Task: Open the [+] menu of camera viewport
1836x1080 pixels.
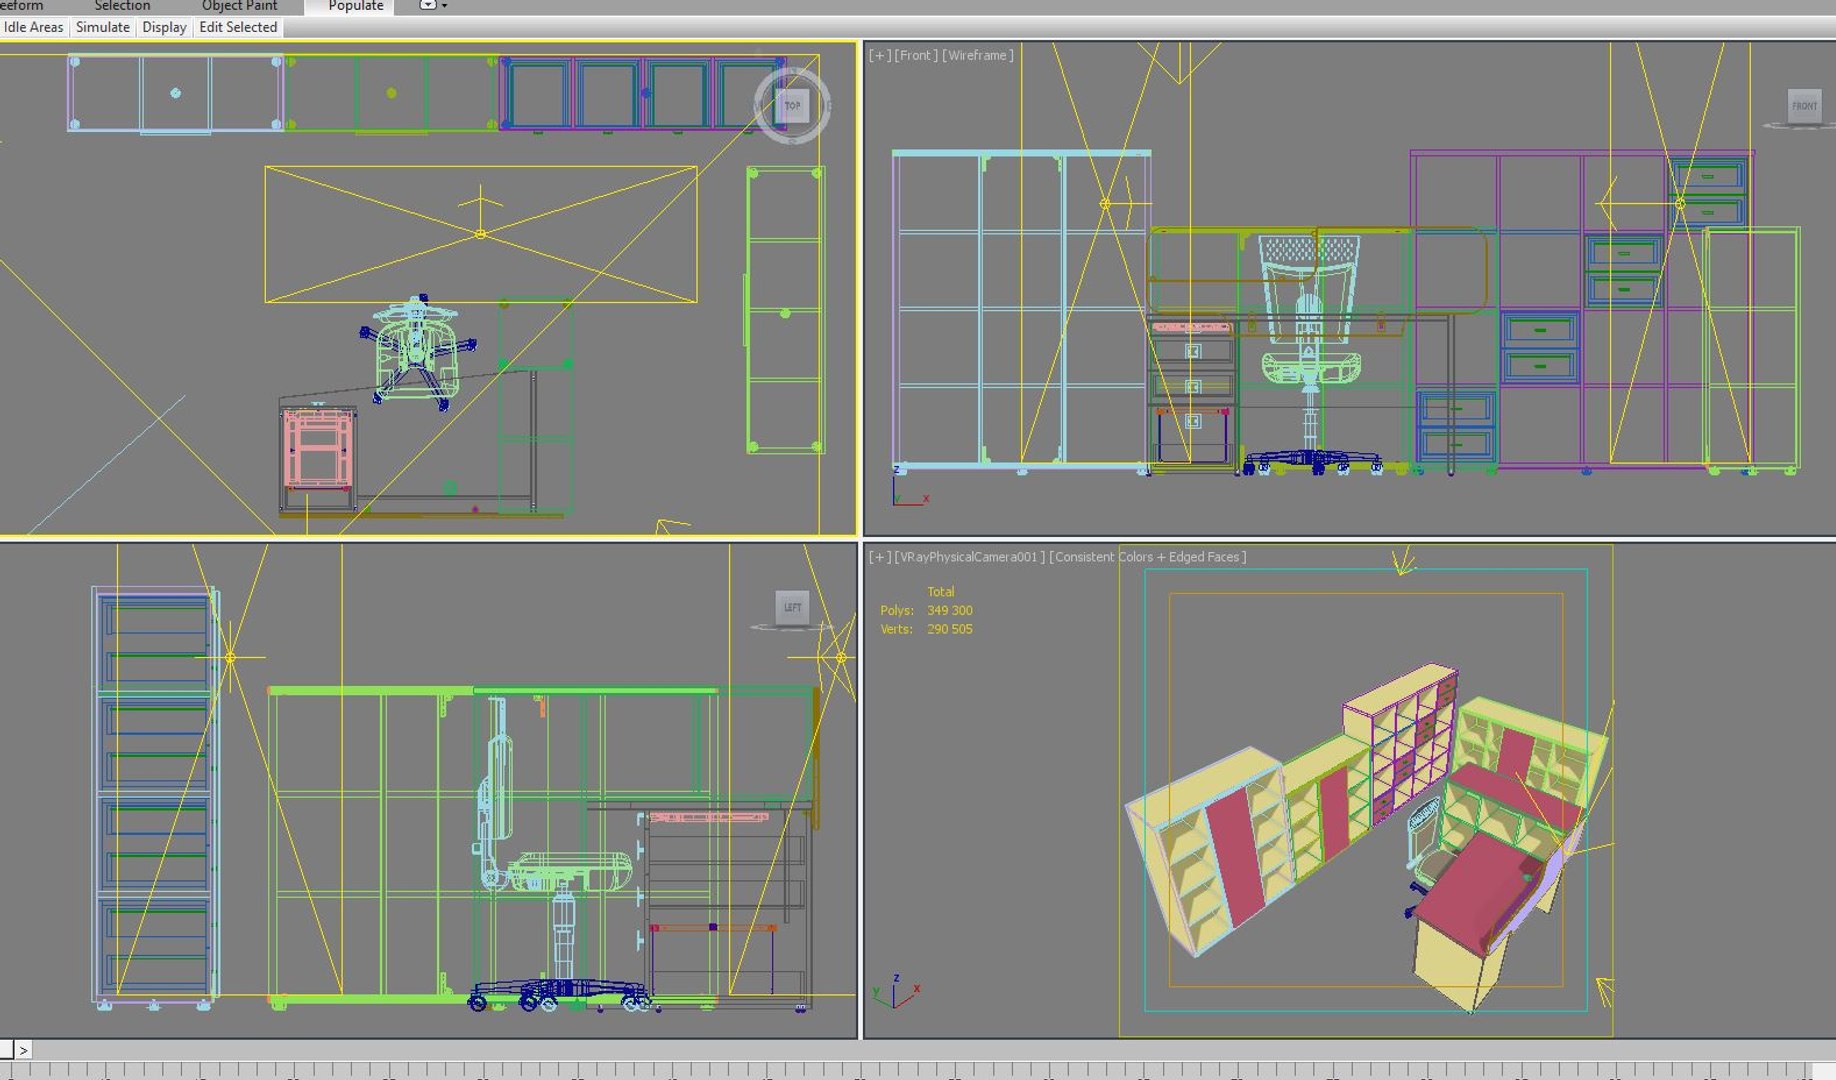Action: (x=879, y=557)
